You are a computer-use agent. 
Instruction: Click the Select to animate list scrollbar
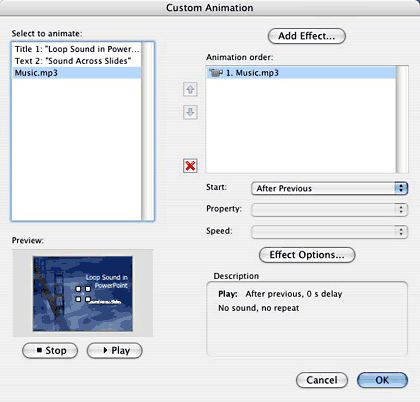coord(148,131)
